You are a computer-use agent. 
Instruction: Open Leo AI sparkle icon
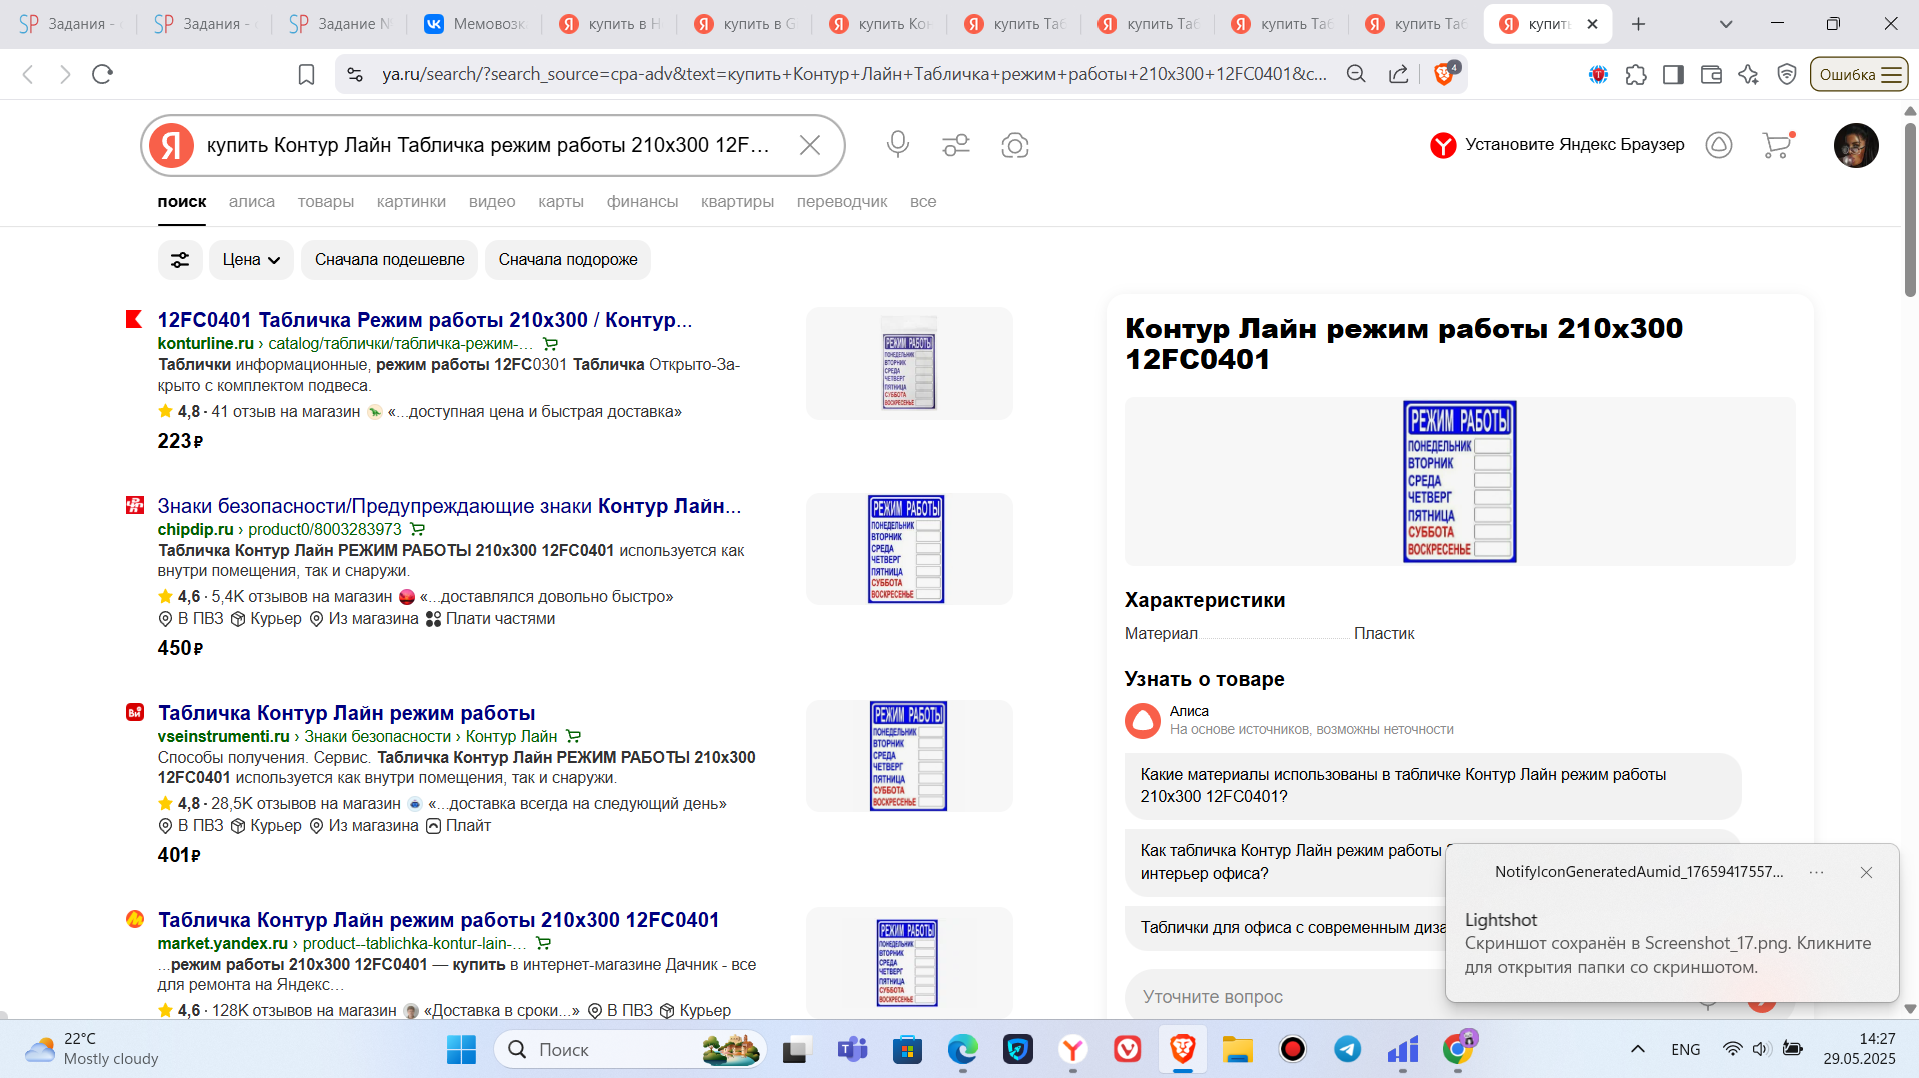[x=1749, y=74]
